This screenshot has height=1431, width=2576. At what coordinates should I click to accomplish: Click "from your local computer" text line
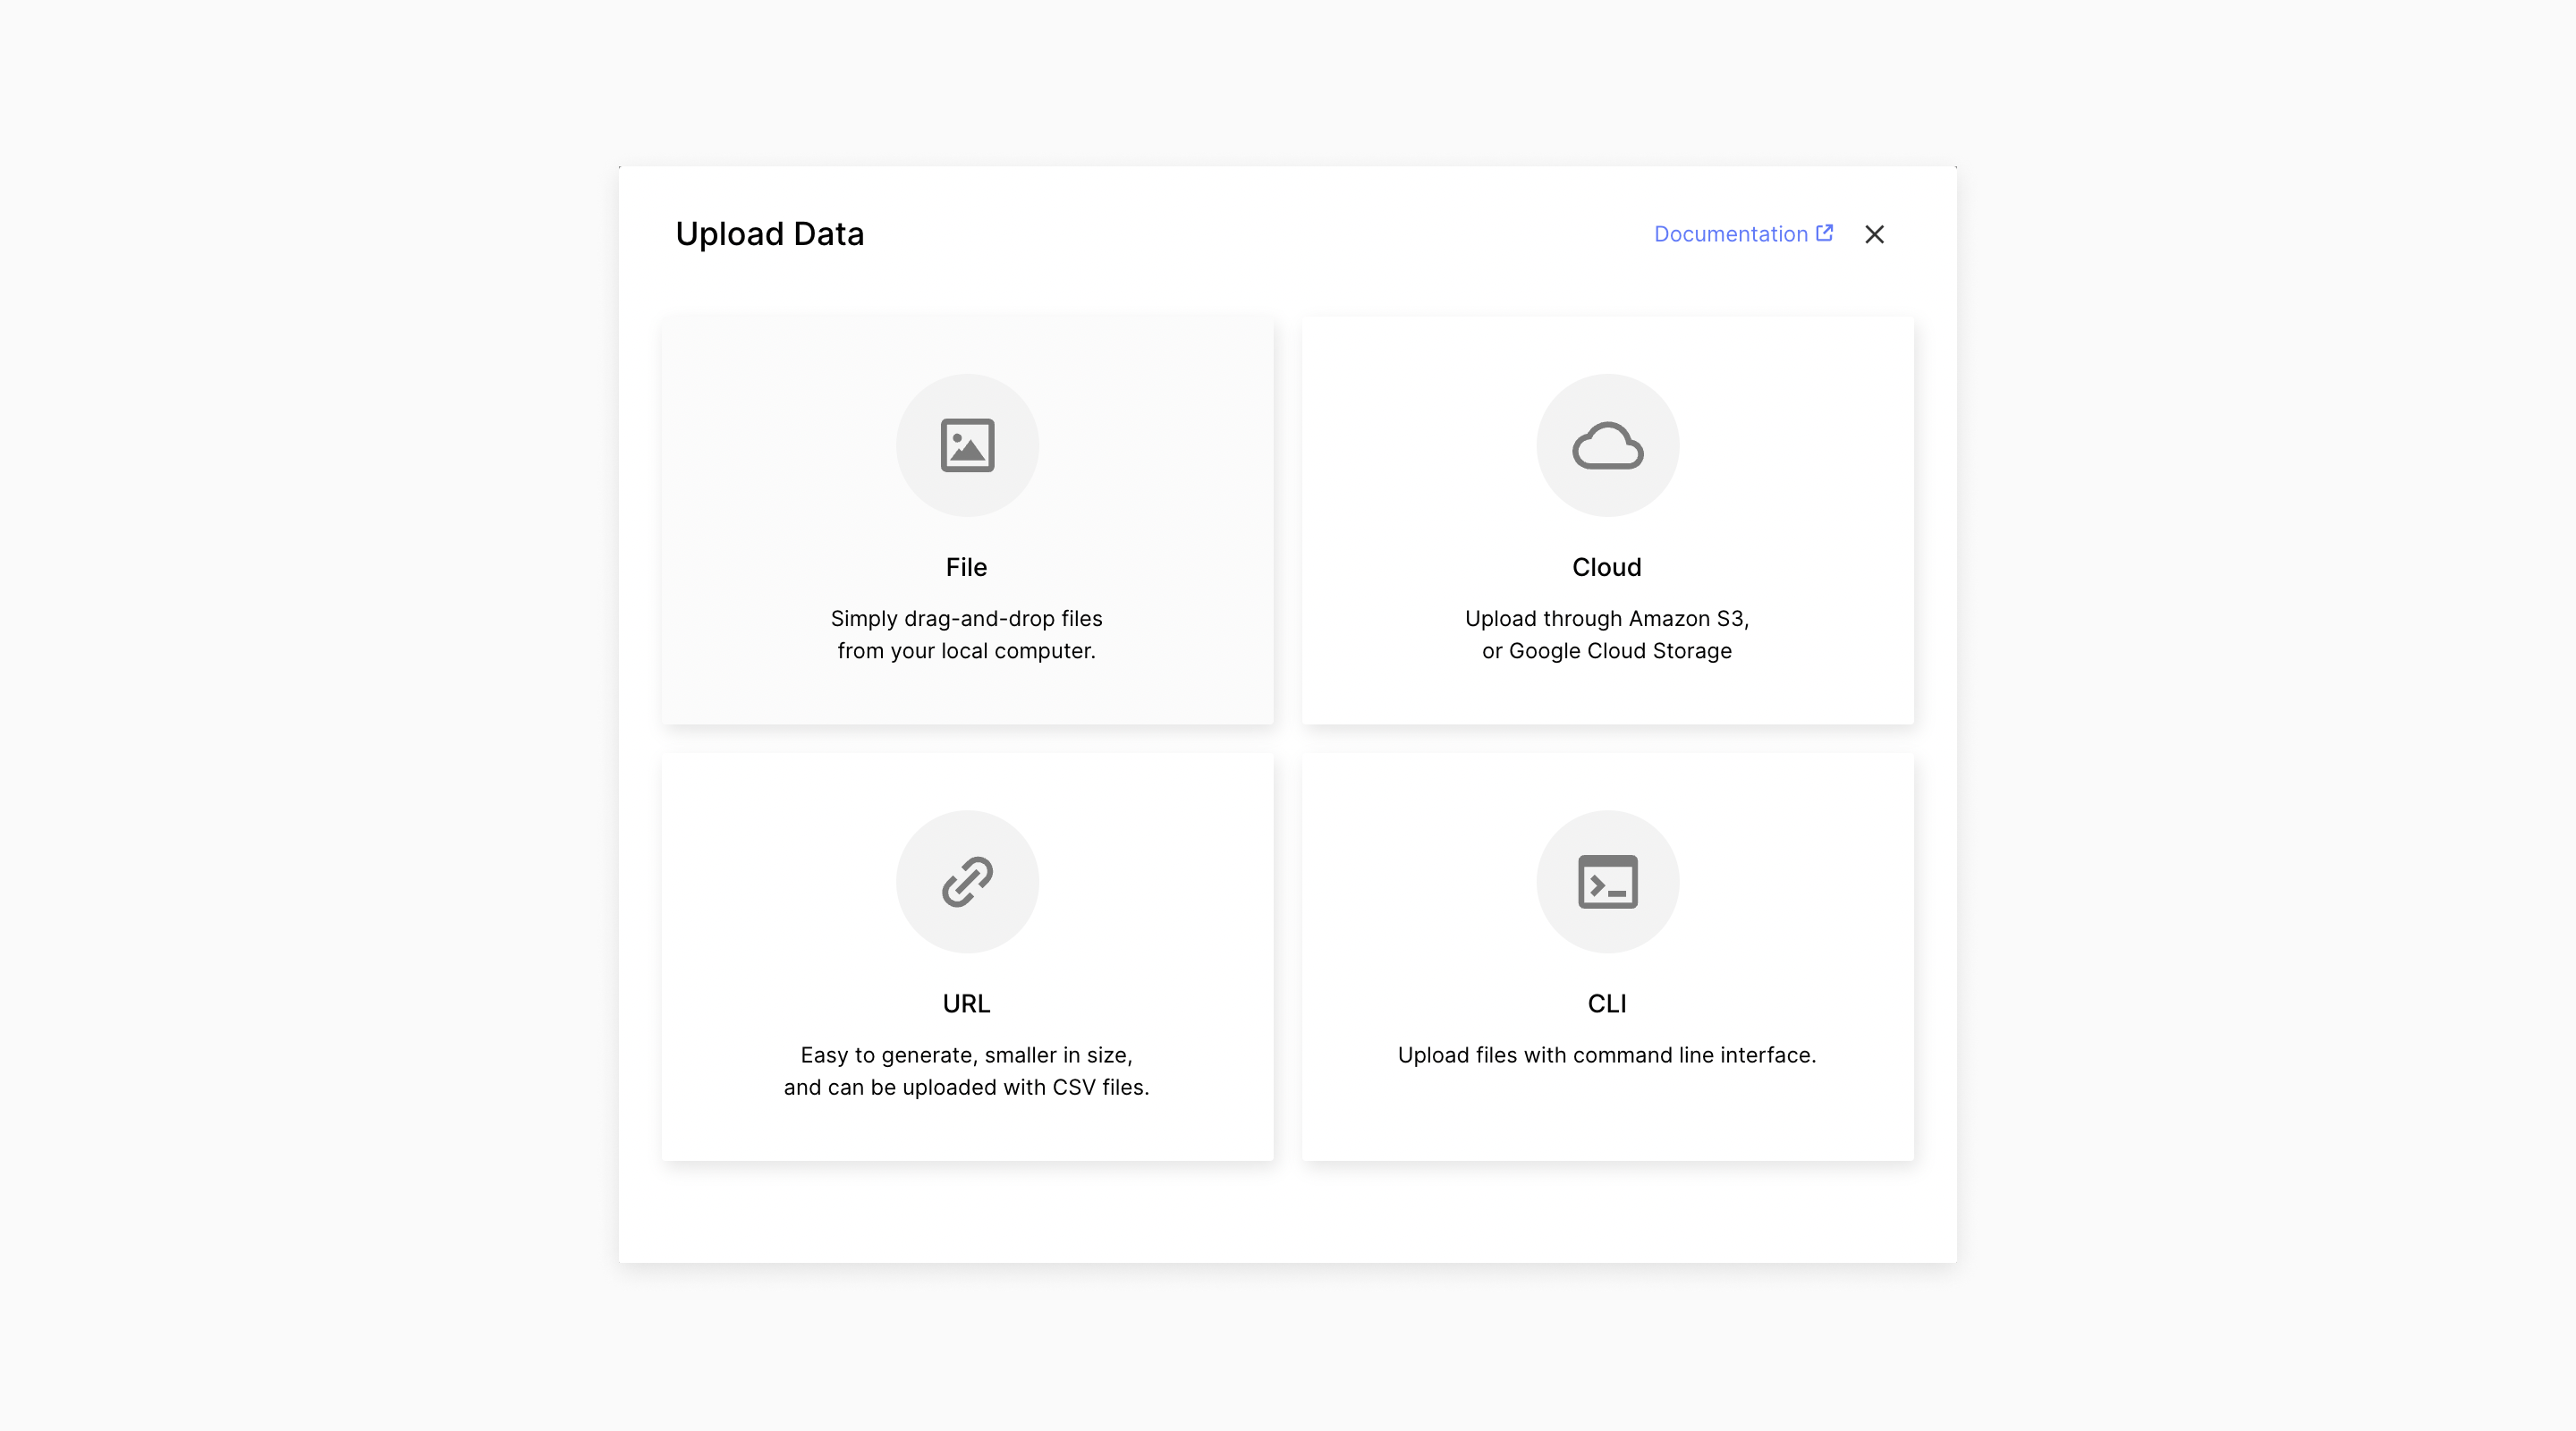point(966,651)
